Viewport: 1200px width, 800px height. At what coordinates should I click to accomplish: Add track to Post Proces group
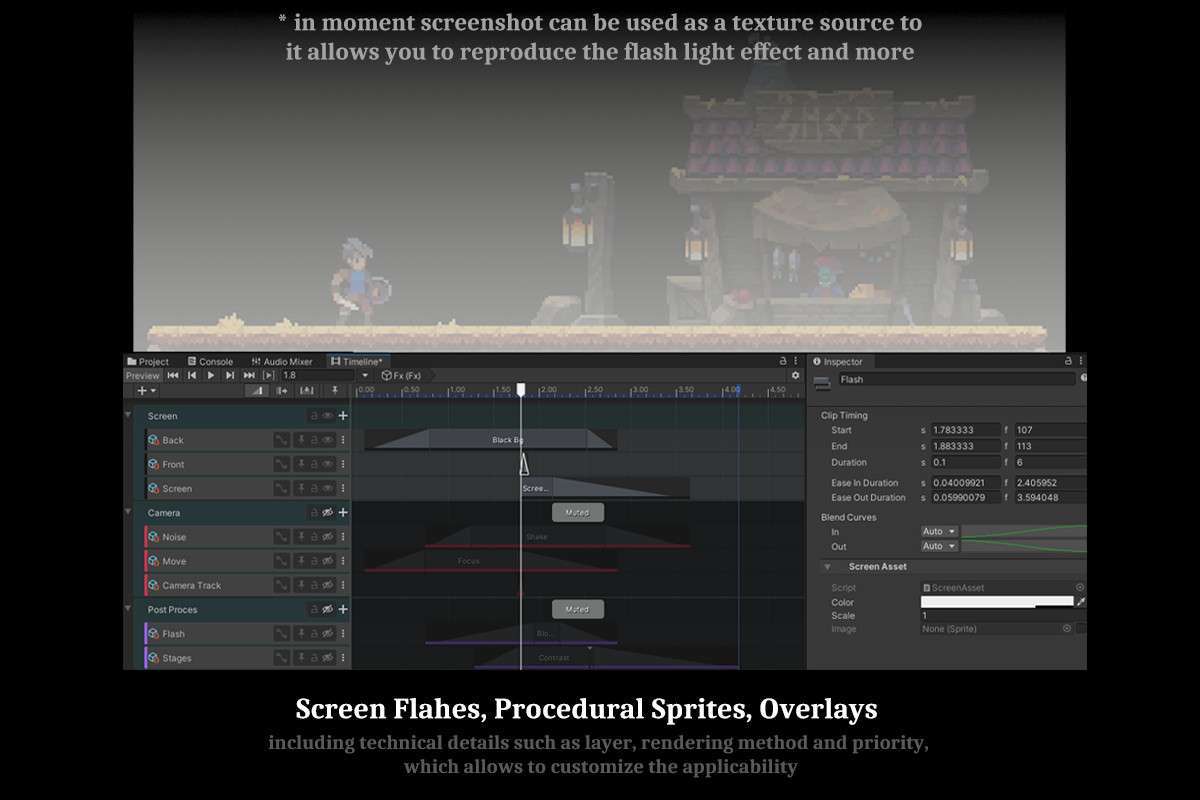(343, 609)
